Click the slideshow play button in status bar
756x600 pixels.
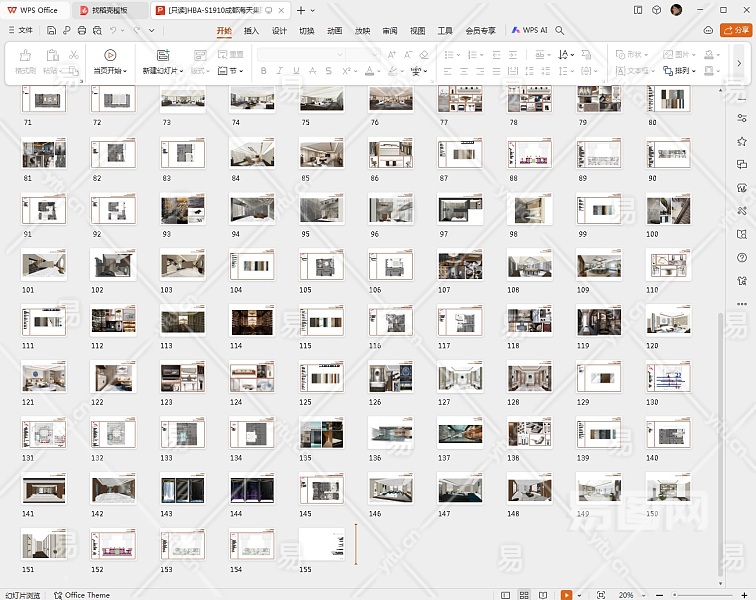(566, 594)
